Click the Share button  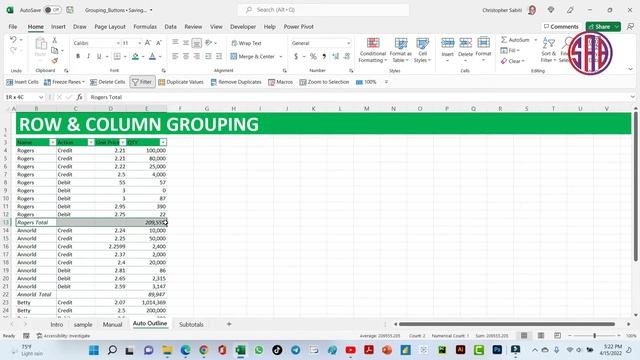603,27
